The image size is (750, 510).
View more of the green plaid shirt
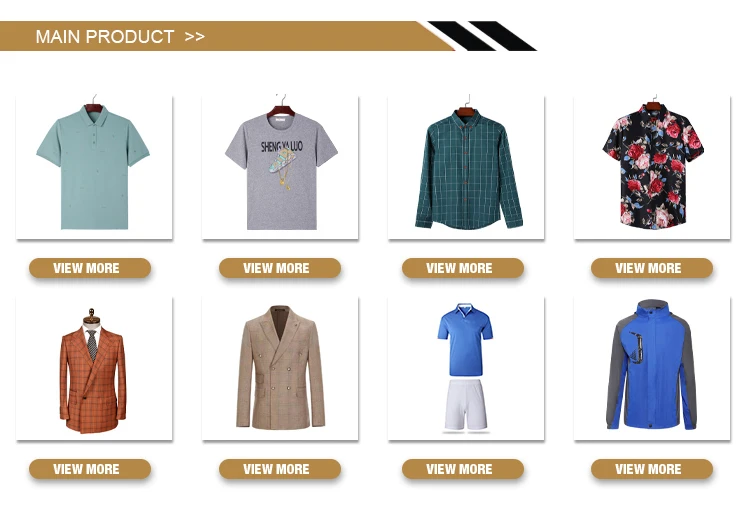coord(463,268)
